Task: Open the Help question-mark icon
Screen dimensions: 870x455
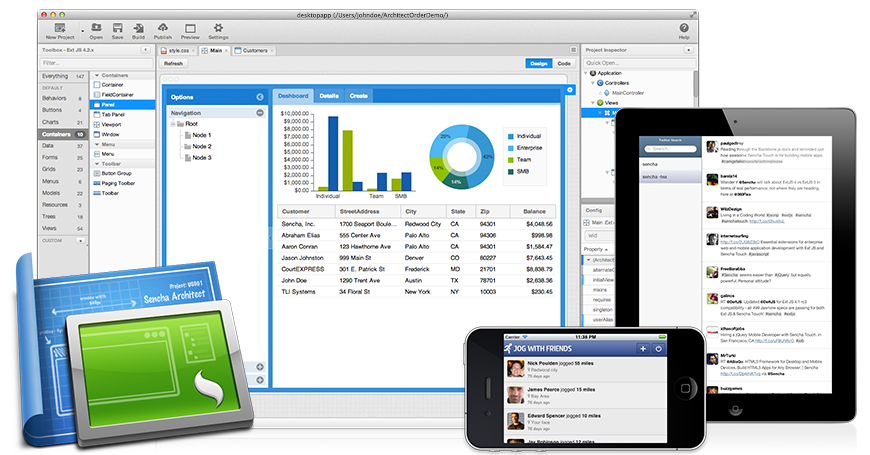Action: (x=684, y=28)
